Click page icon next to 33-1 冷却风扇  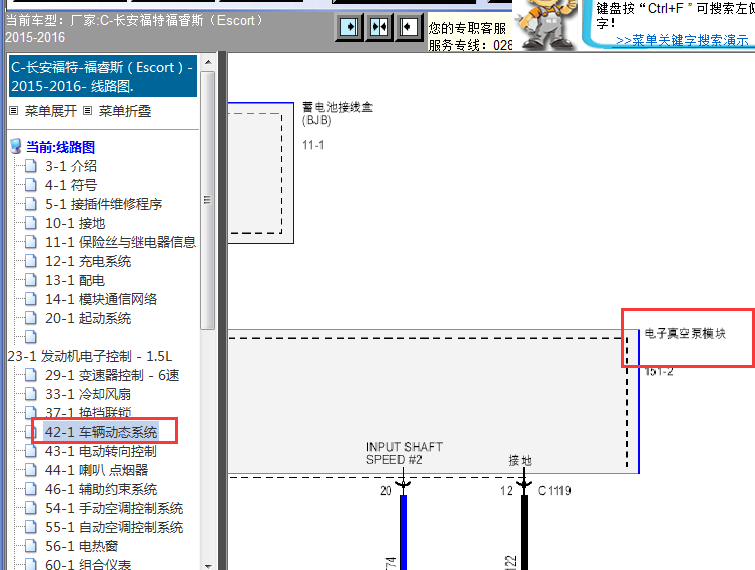point(31,394)
